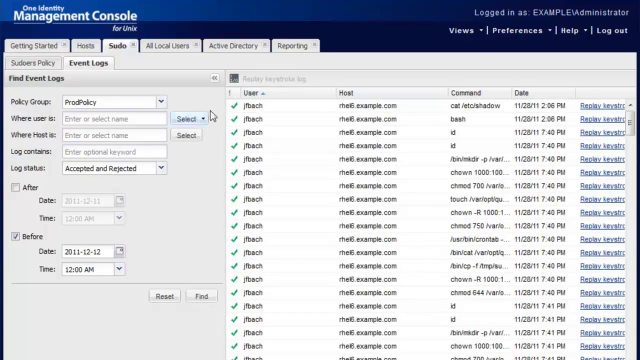Click the Find button
640x360 pixels.
pyautogui.click(x=202, y=296)
